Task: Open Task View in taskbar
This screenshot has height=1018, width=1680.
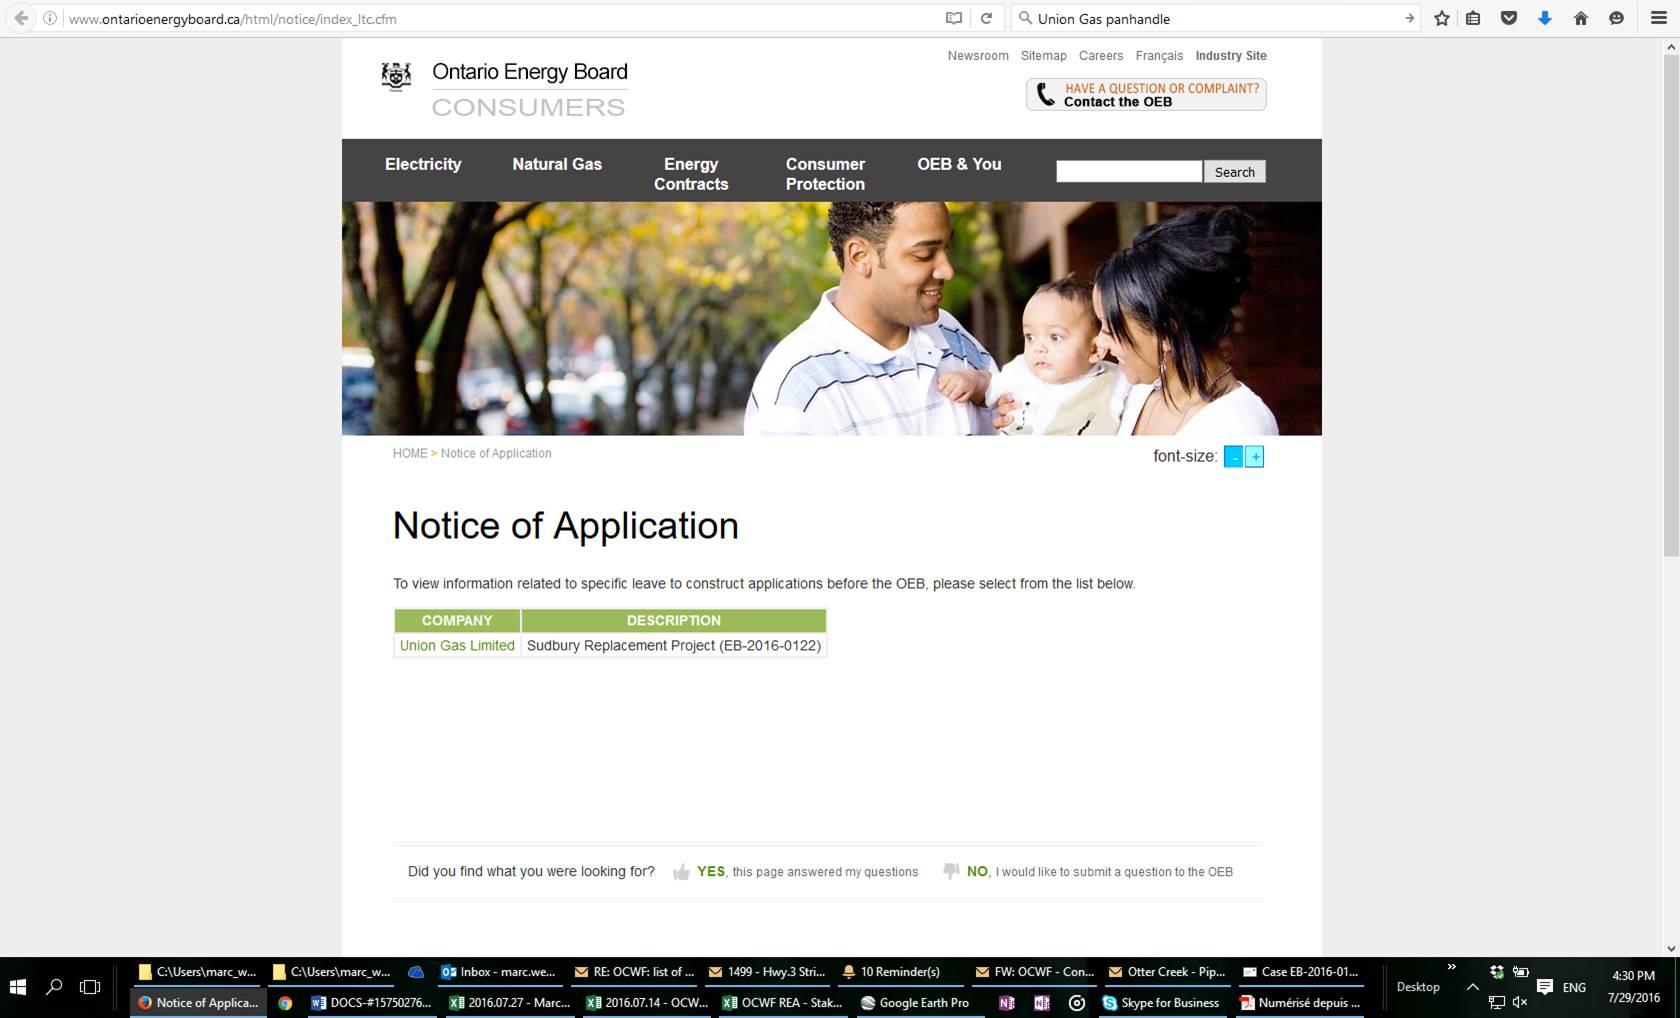Action: click(x=90, y=987)
